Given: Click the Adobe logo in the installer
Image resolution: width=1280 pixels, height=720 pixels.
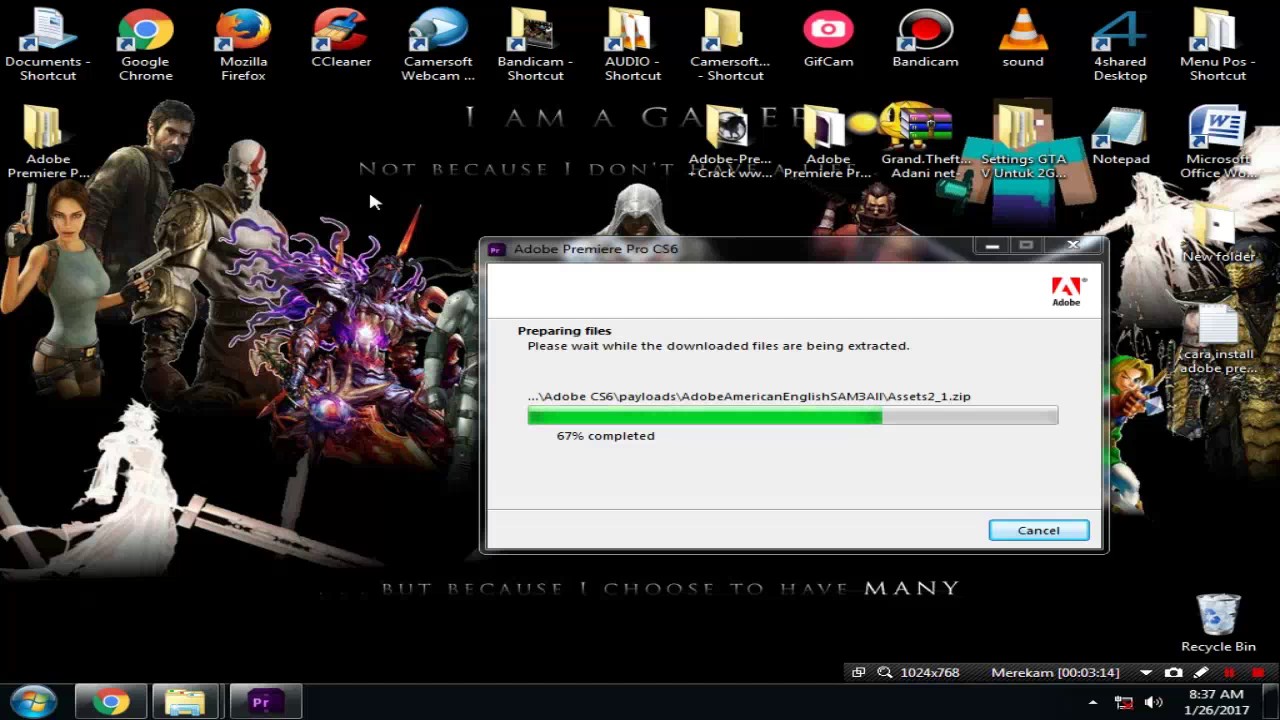Looking at the screenshot, I should tap(1066, 291).
